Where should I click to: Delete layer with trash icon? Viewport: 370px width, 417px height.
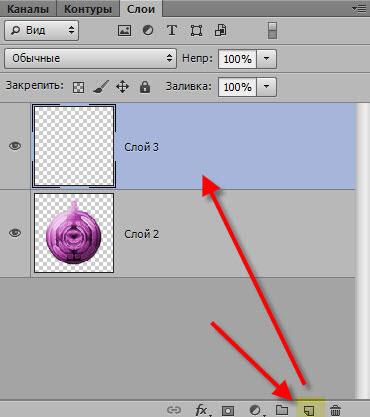coord(335,410)
